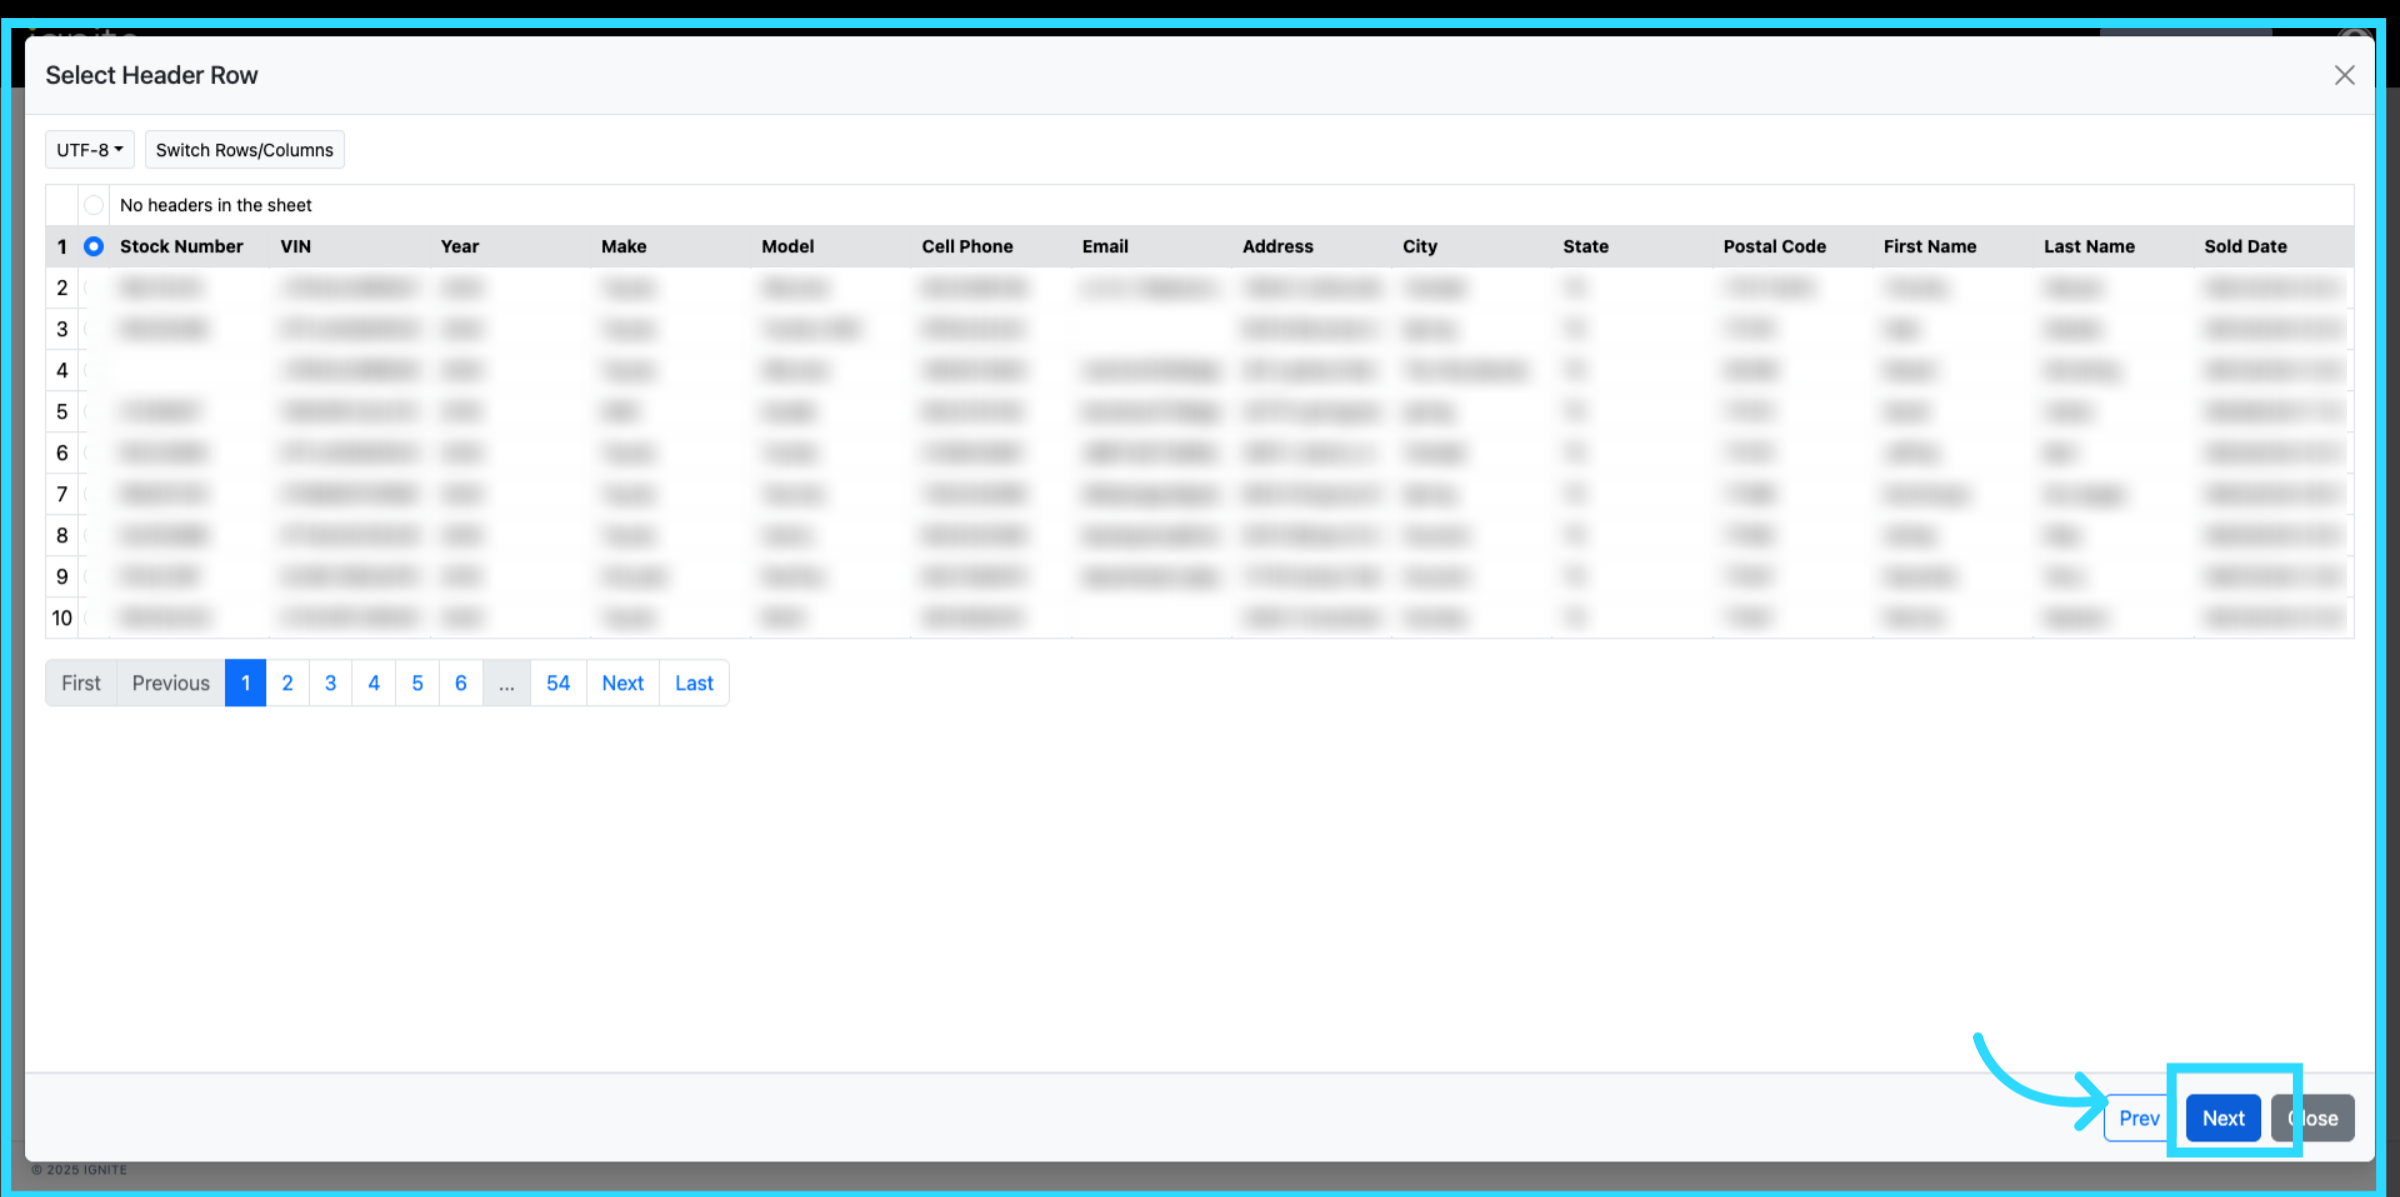The width and height of the screenshot is (2400, 1197).
Task: Click pagination Next link
Action: point(622,683)
